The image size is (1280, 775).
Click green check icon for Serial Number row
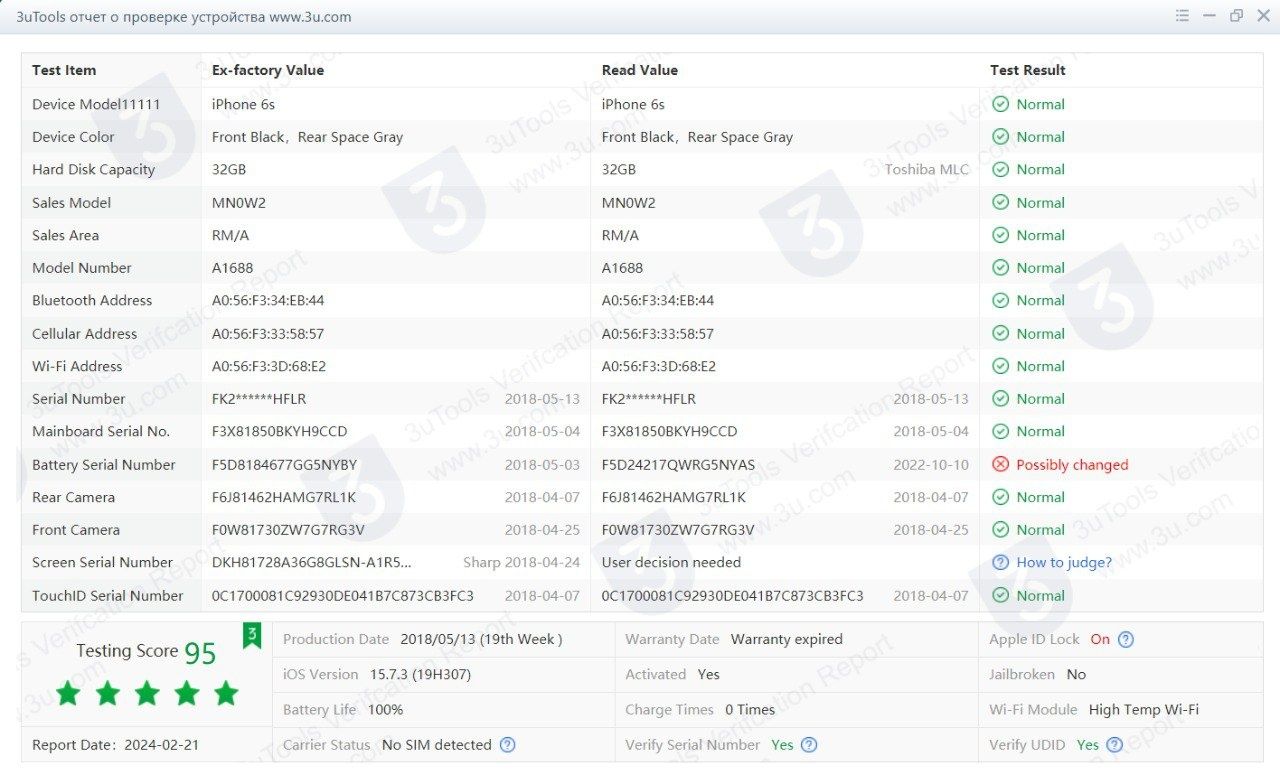(x=1000, y=399)
